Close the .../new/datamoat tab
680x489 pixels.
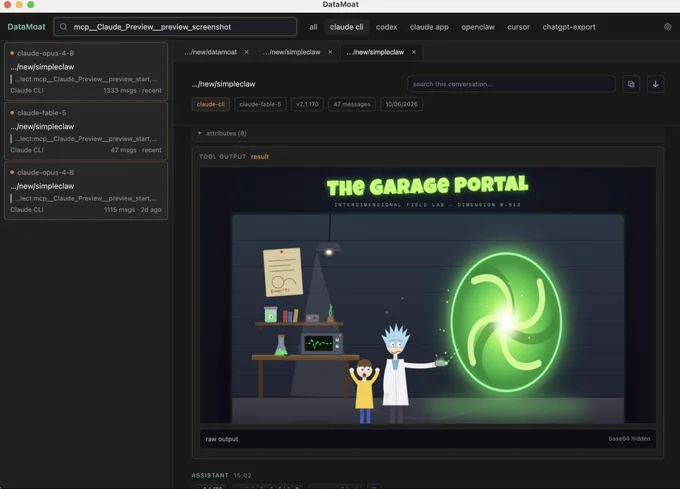click(246, 52)
